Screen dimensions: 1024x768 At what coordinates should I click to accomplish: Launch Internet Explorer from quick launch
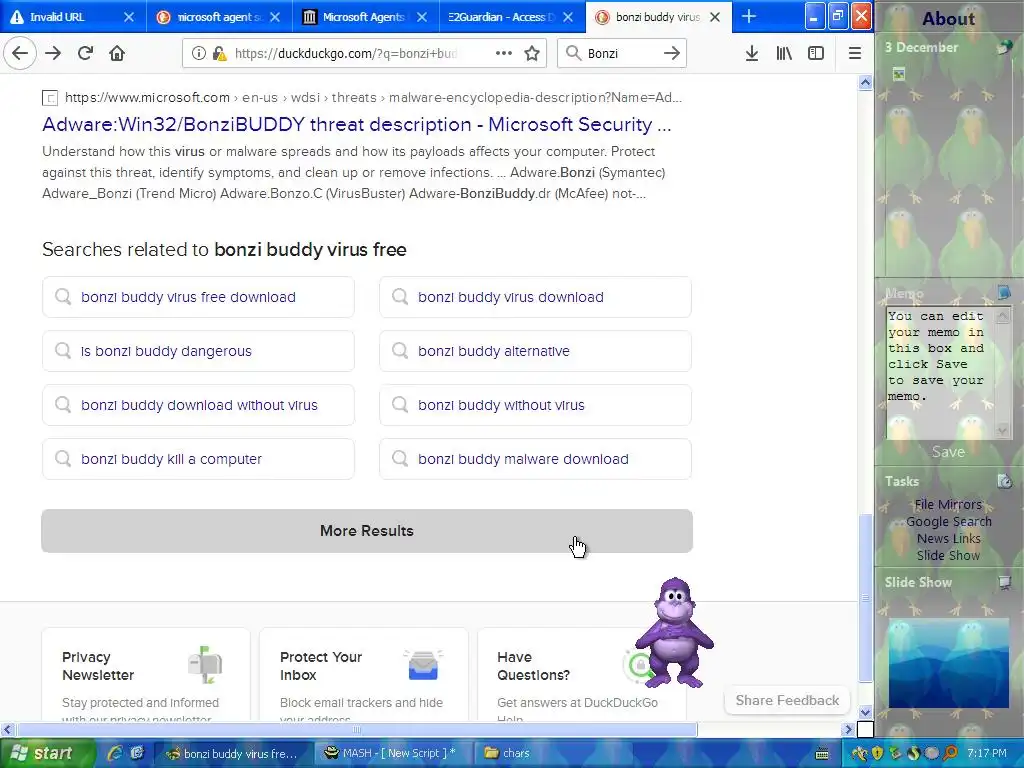pyautogui.click(x=116, y=753)
